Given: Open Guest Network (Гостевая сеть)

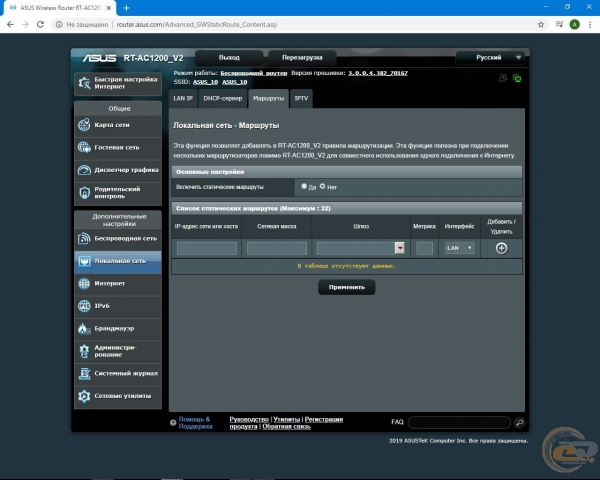Looking at the screenshot, I should pyautogui.click(x=118, y=147).
